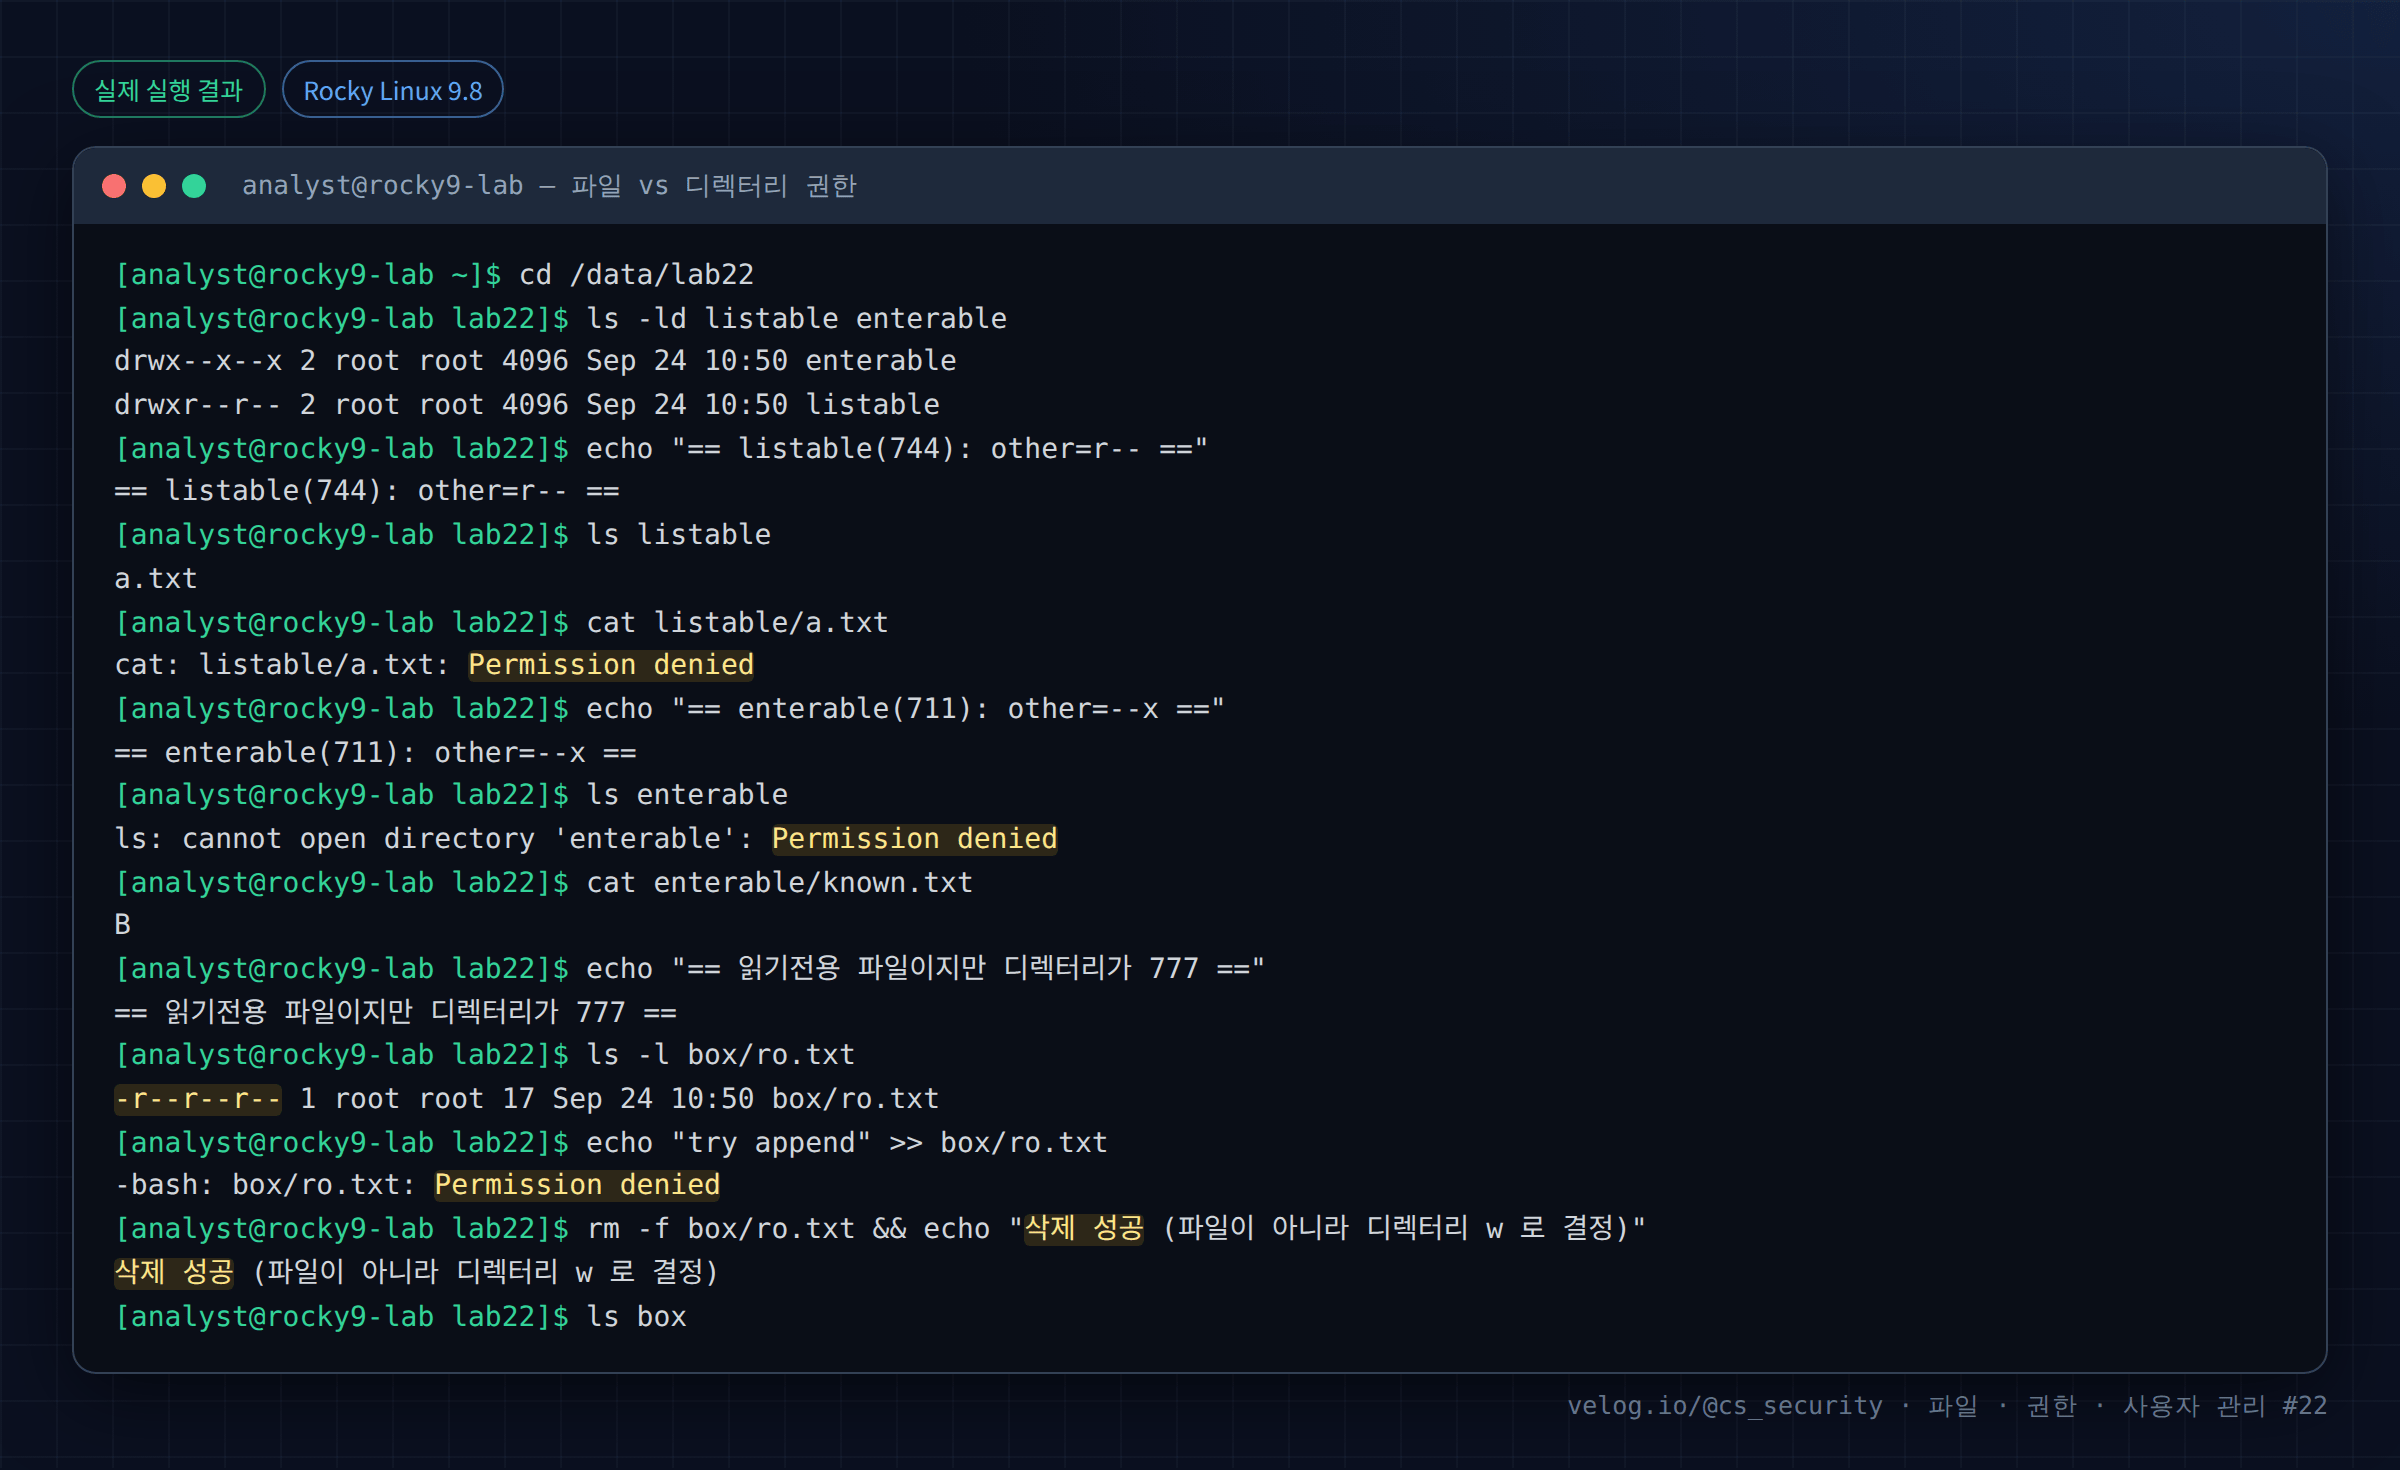The image size is (2400, 1470).
Task: Click highlighted 'Permission denied' on cat listable/a.txt line
Action: click(611, 665)
